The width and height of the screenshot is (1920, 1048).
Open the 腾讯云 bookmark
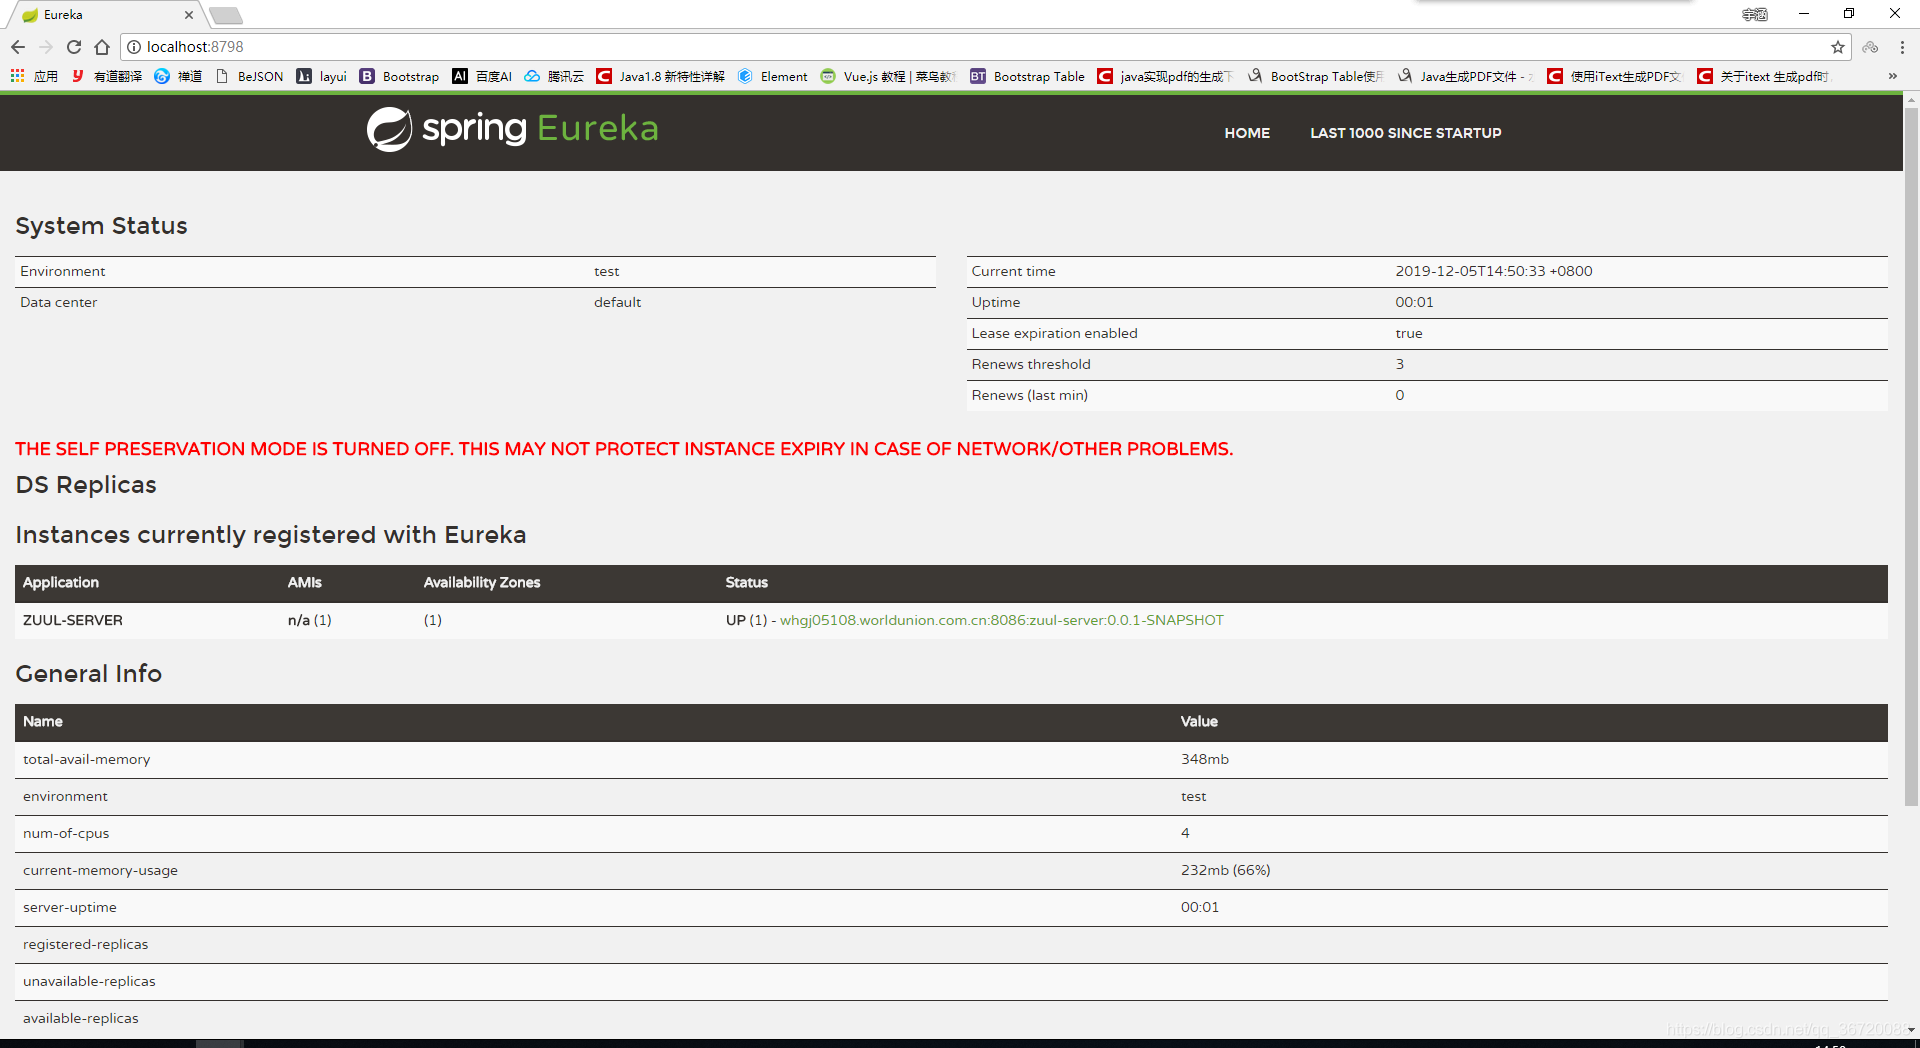pos(554,76)
